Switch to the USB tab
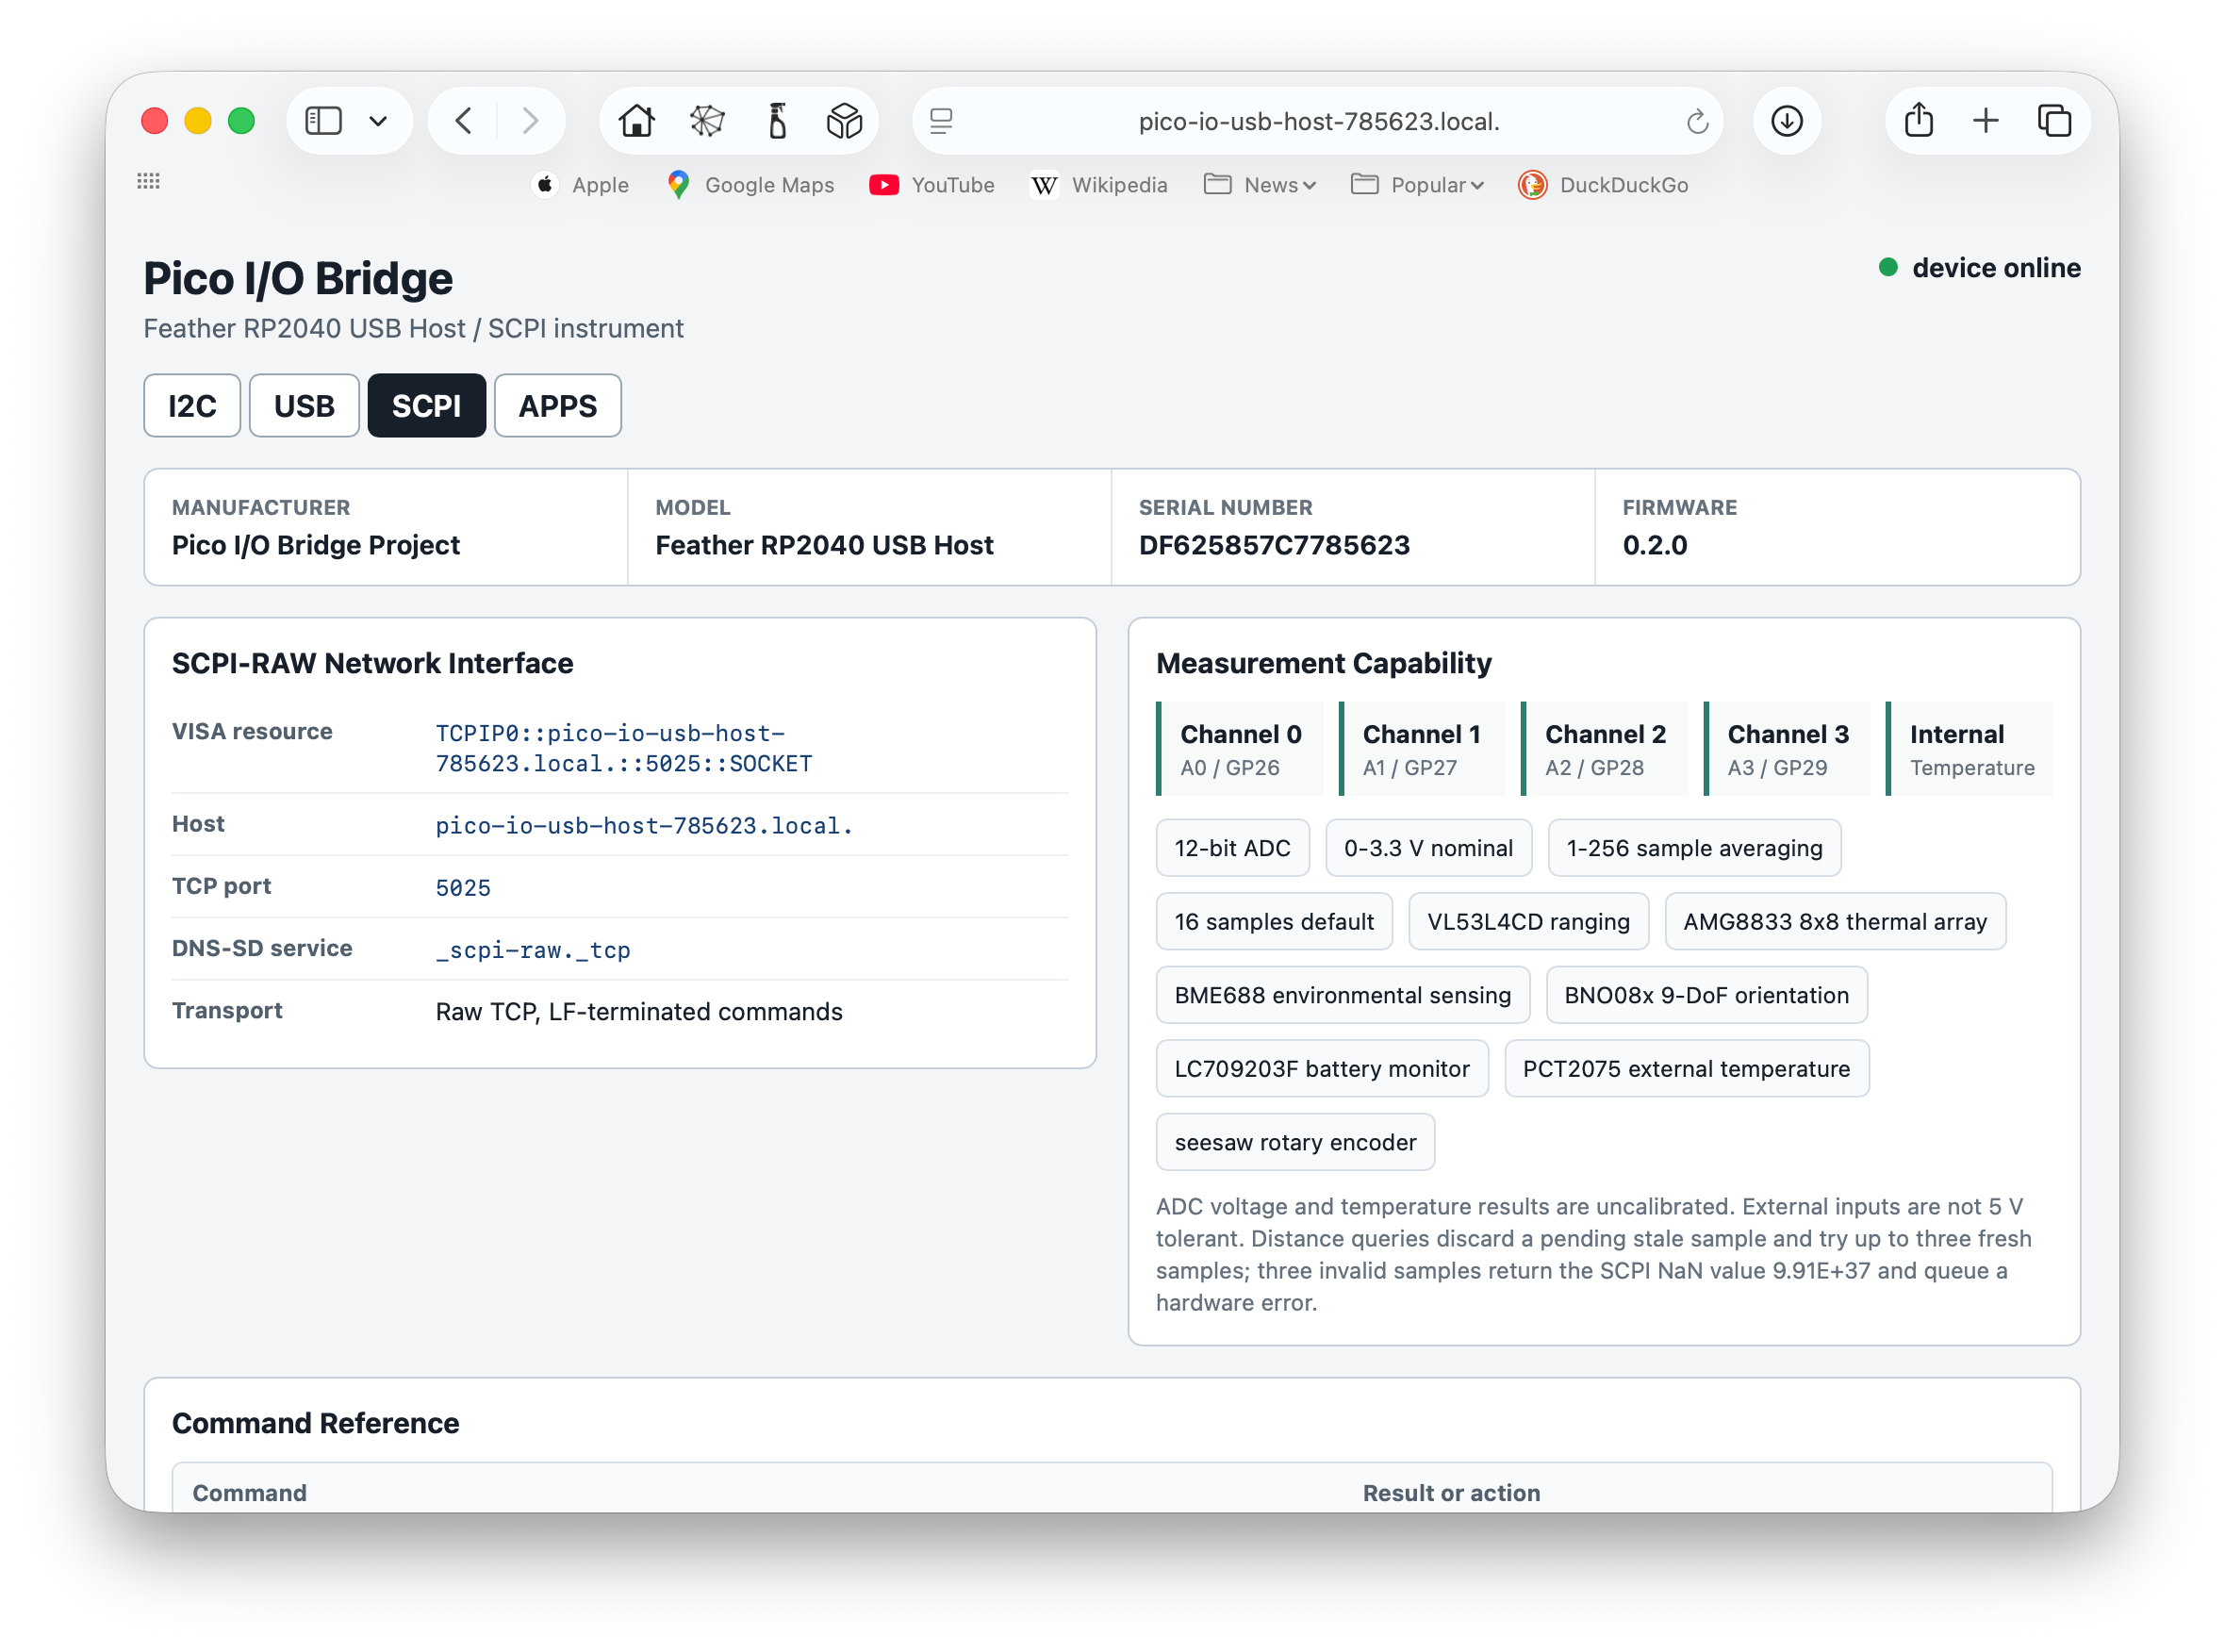 (304, 406)
